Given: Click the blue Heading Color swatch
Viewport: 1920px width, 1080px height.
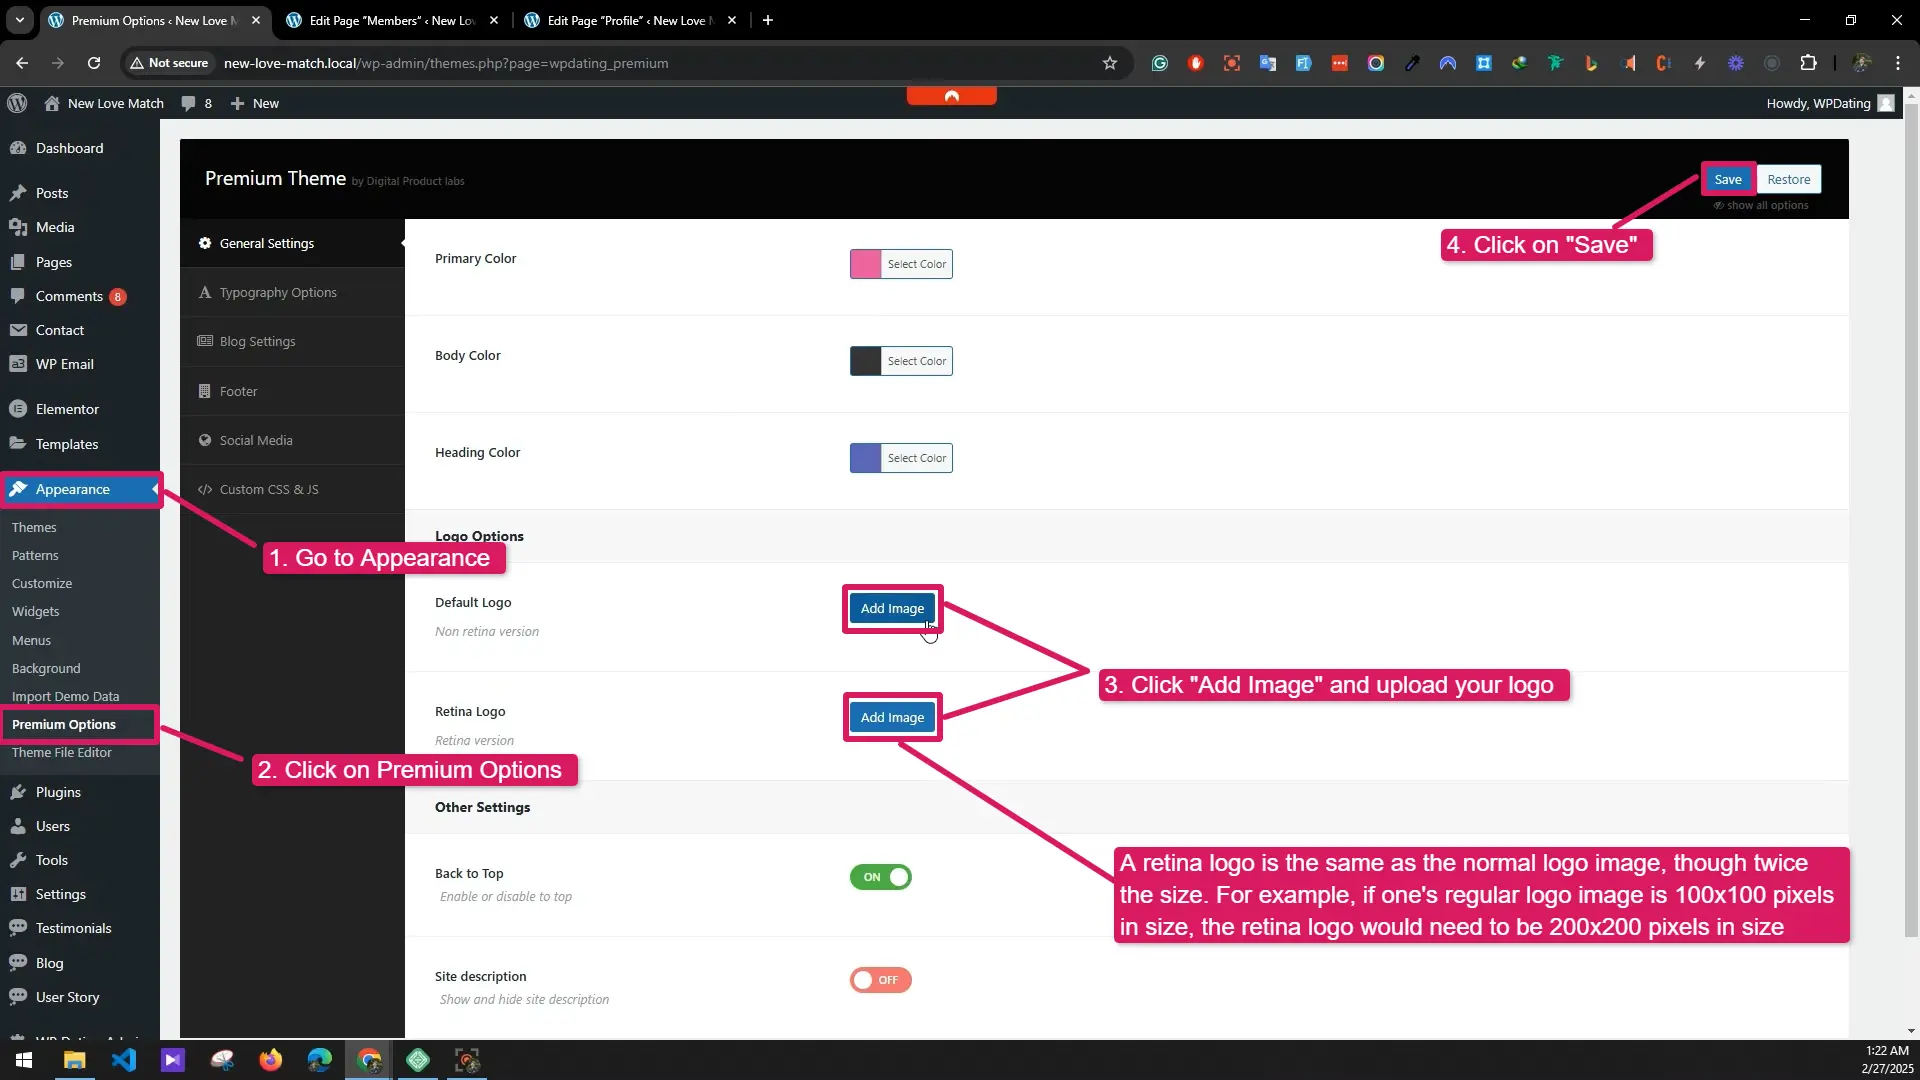Looking at the screenshot, I should (x=866, y=458).
